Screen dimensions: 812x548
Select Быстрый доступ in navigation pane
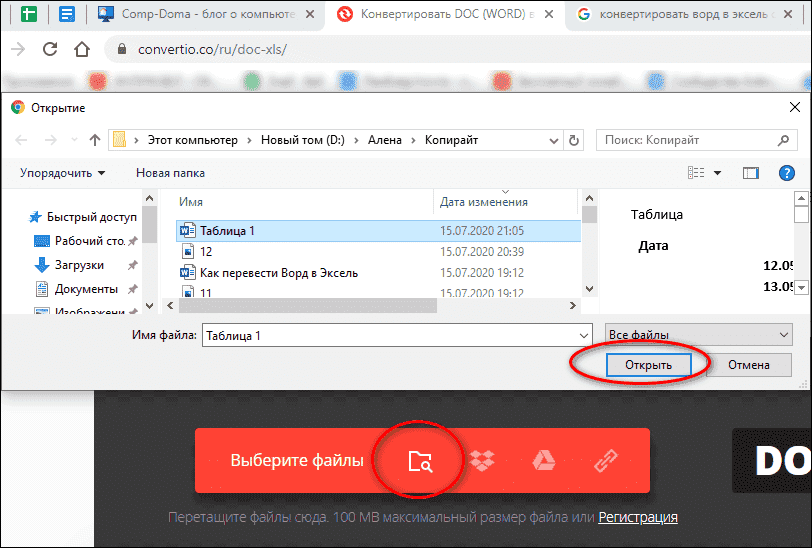point(83,217)
